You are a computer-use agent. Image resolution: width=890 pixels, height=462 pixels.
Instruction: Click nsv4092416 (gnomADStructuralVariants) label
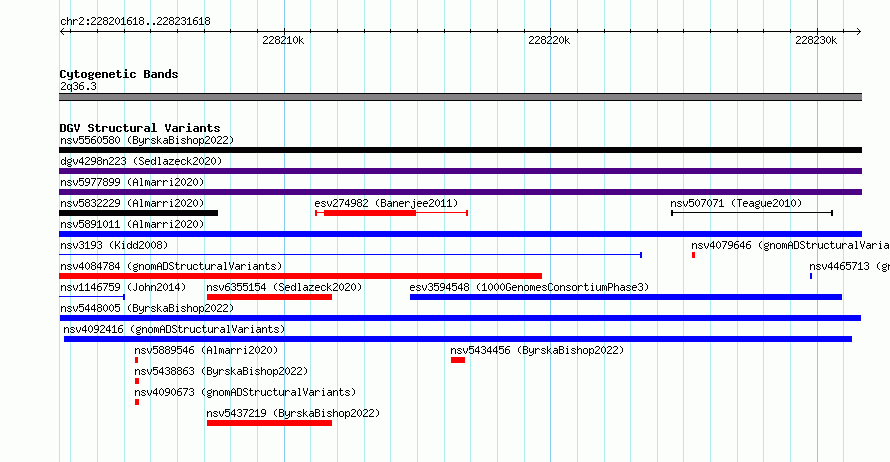(174, 329)
